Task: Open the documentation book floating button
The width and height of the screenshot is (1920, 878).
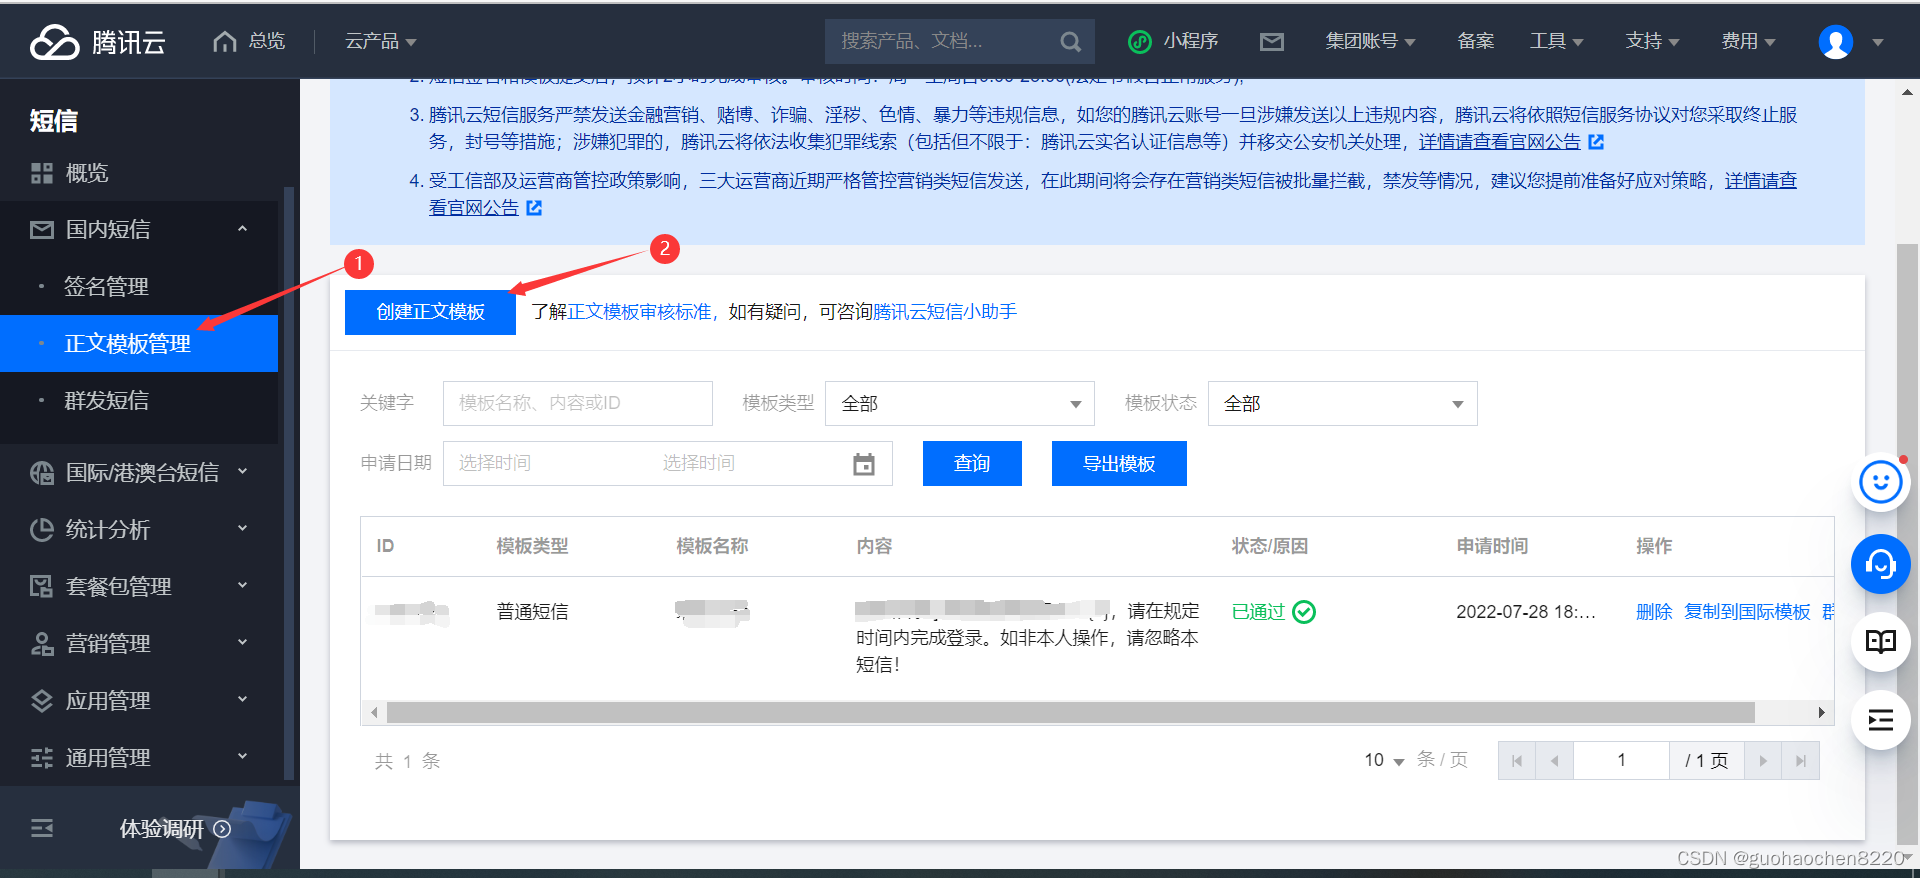Action: coord(1881,642)
